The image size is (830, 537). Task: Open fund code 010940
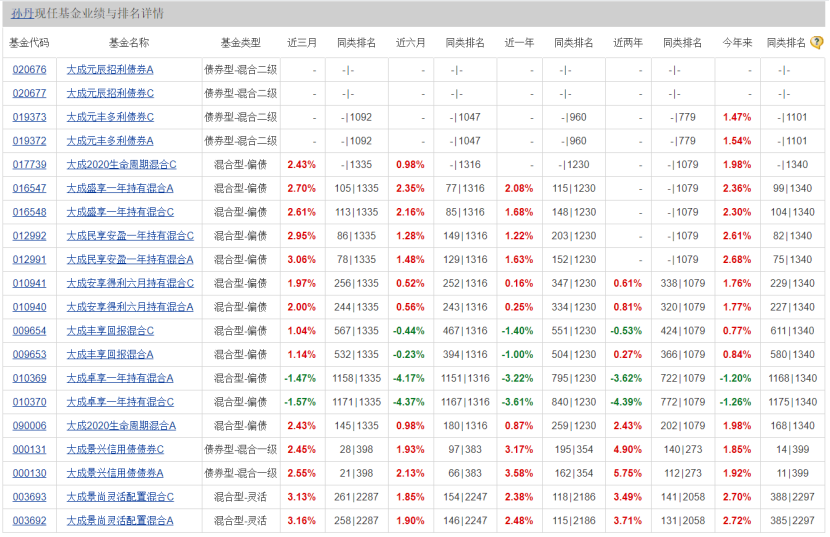pyautogui.click(x=30, y=307)
